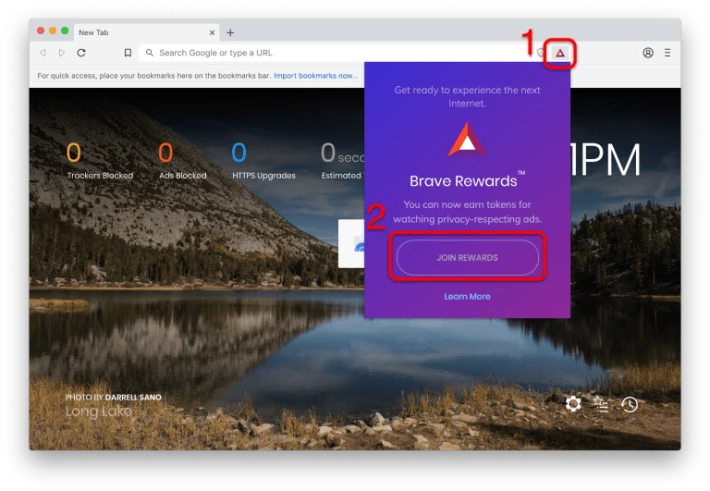Open history clock icon at page bottom
The height and width of the screenshot is (491, 710).
point(629,404)
